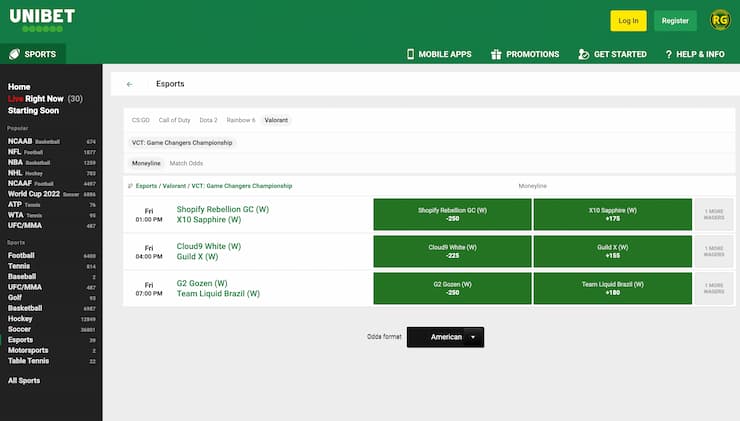Select NFL Football in Popular list
This screenshot has width=740, height=421.
pos(51,152)
